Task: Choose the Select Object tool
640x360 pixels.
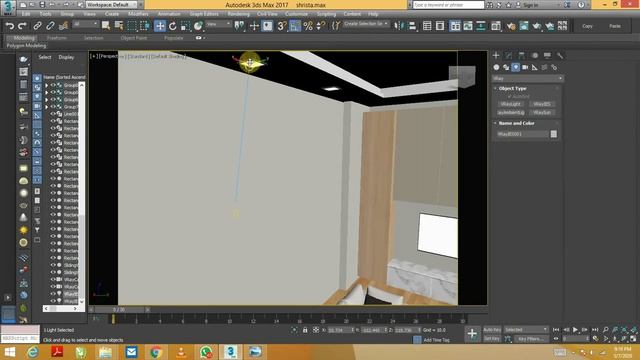Action: click(x=106, y=26)
